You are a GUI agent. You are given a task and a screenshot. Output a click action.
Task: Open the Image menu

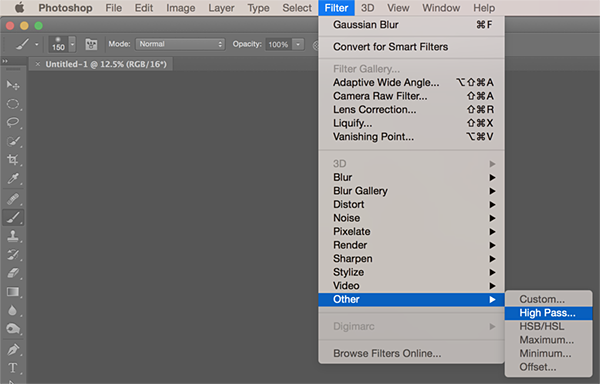[x=181, y=8]
